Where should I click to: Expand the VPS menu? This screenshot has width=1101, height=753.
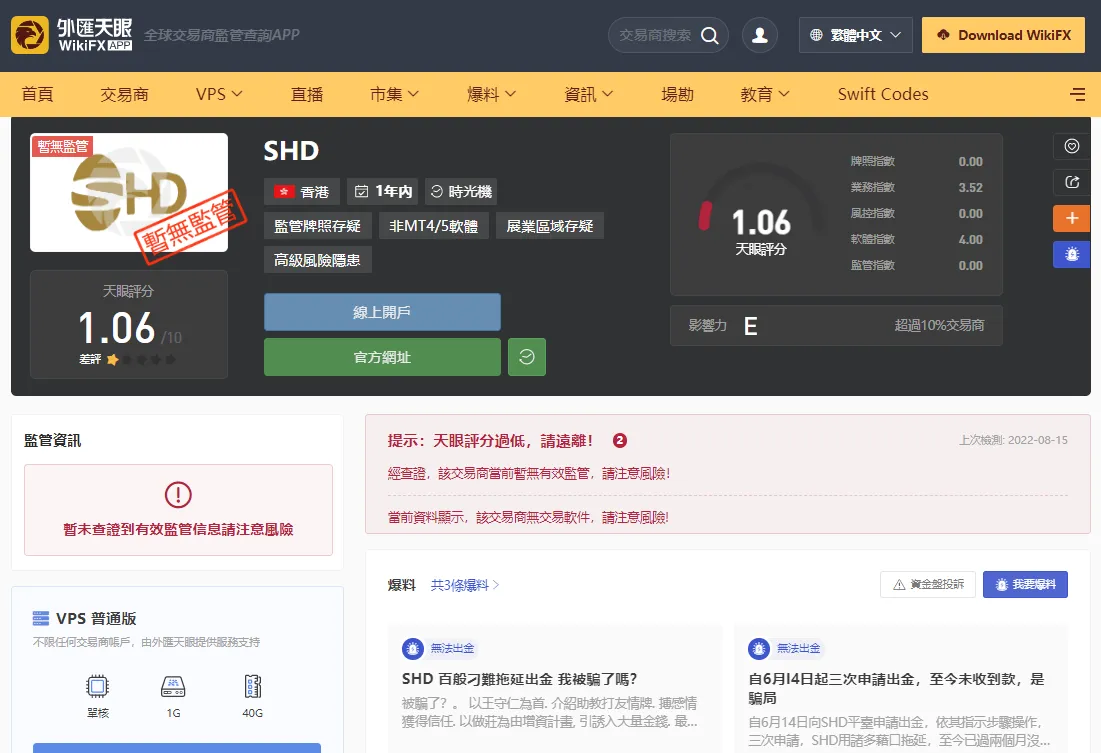coord(219,94)
